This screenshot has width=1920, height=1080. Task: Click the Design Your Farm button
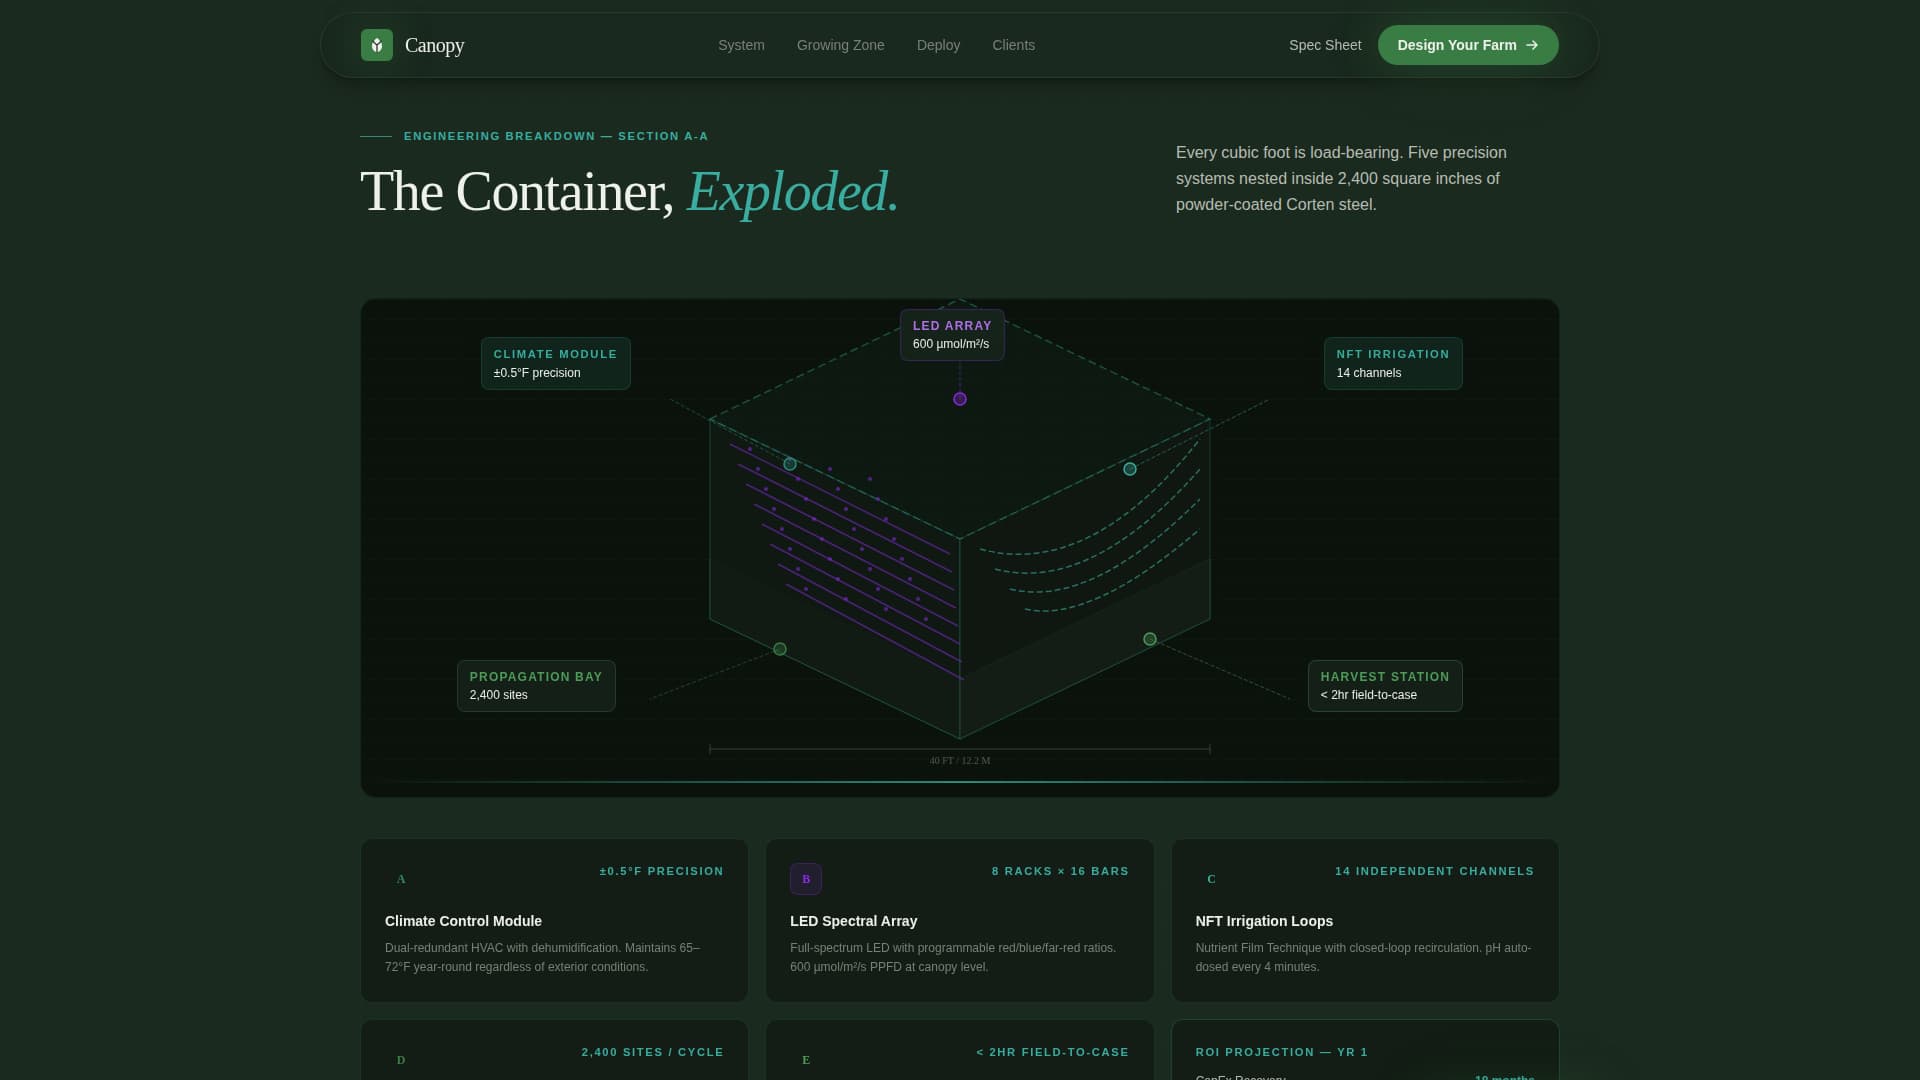[x=1468, y=45]
